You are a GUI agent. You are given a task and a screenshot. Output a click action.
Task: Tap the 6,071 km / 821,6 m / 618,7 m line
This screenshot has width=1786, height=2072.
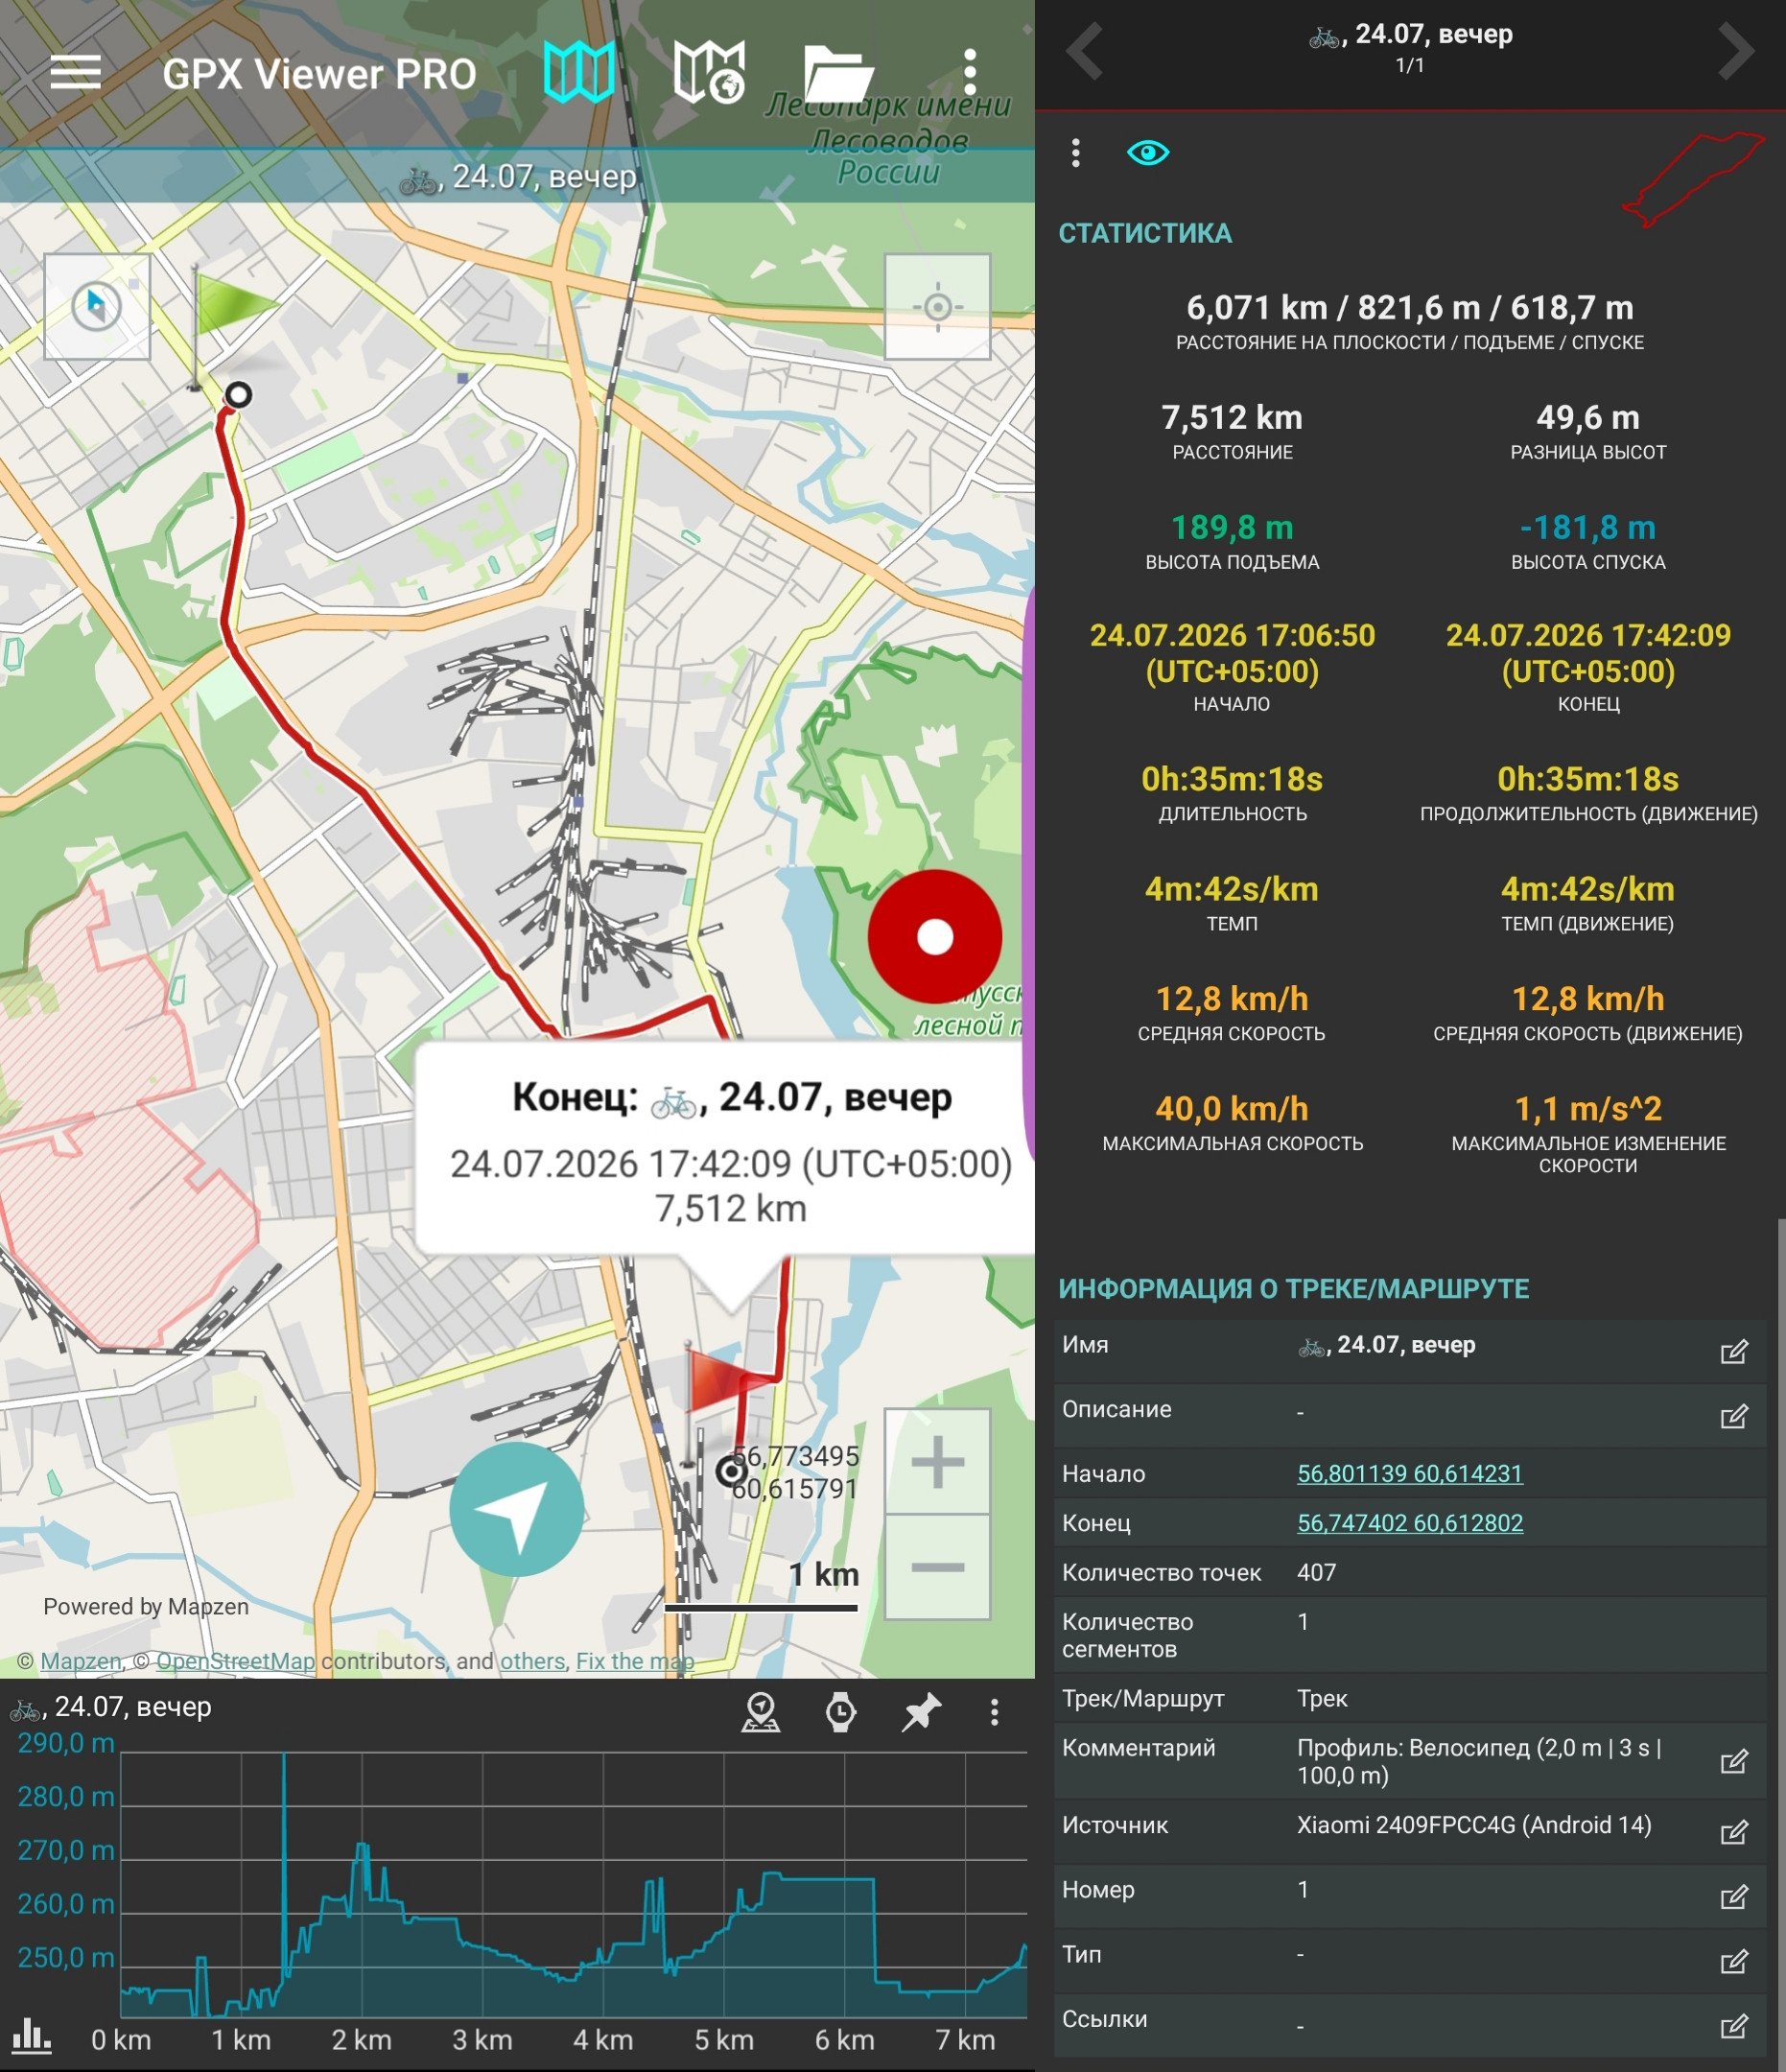click(x=1410, y=307)
